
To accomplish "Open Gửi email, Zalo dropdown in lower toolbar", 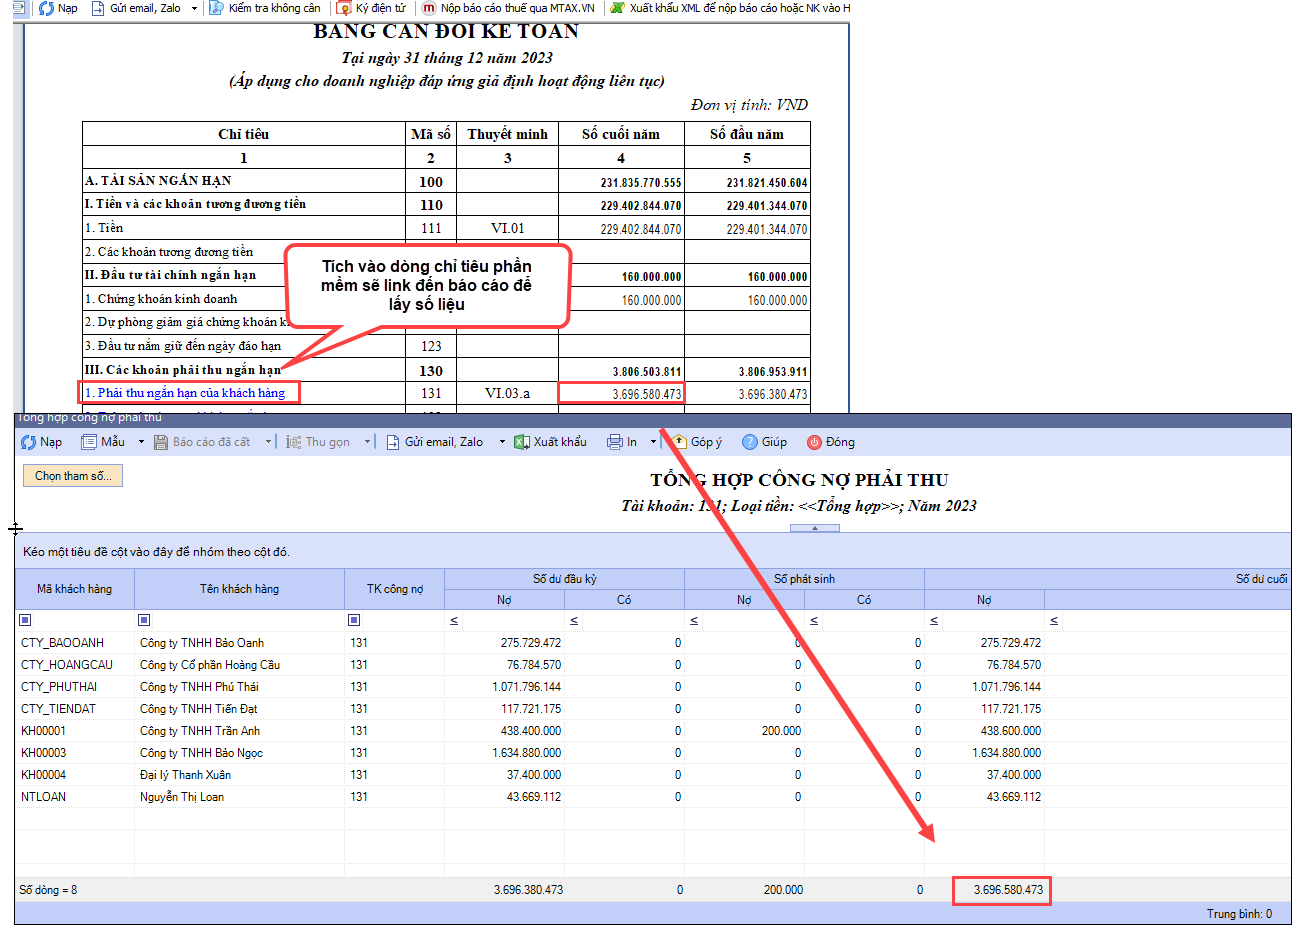I will [502, 442].
